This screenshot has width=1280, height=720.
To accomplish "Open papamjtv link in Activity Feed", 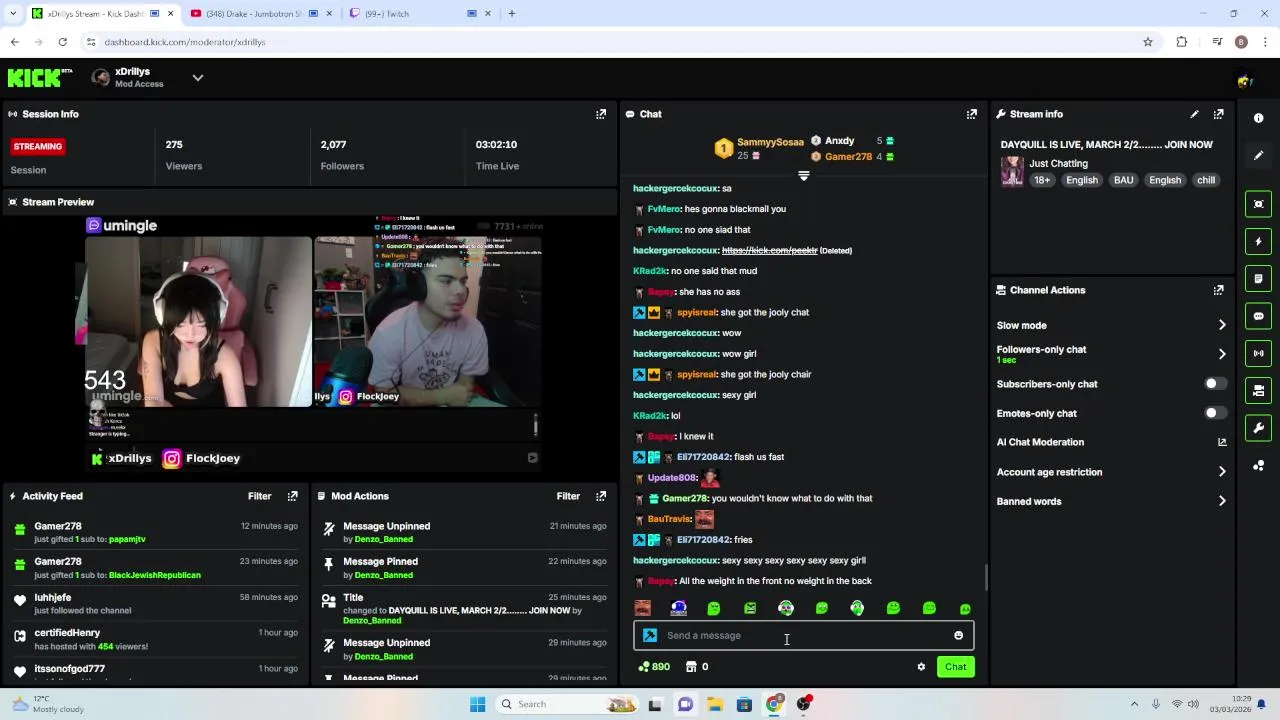I will click(127, 539).
